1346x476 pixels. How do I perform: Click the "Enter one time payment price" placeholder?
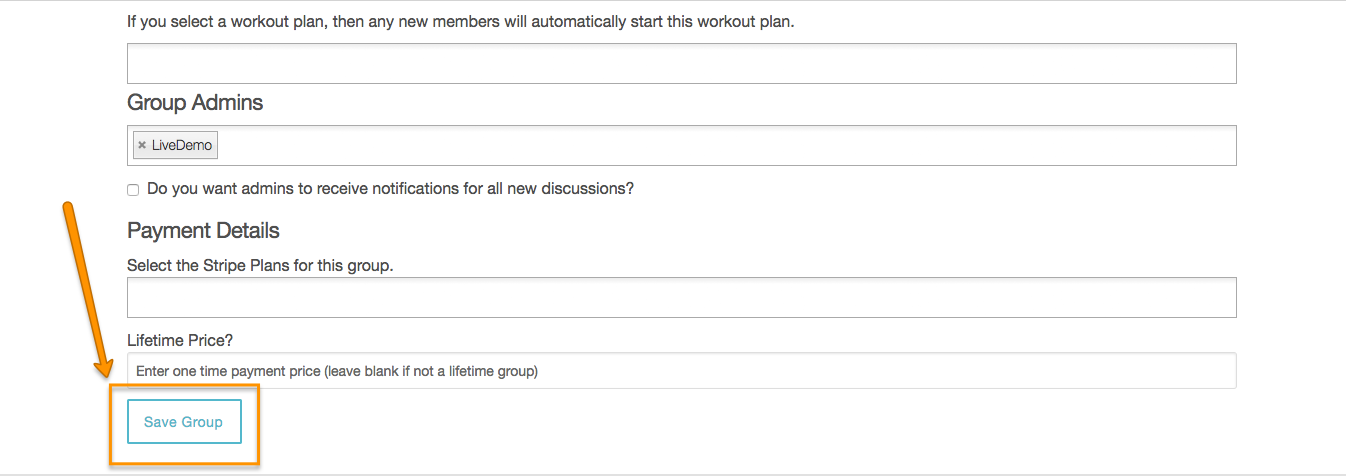[337, 371]
